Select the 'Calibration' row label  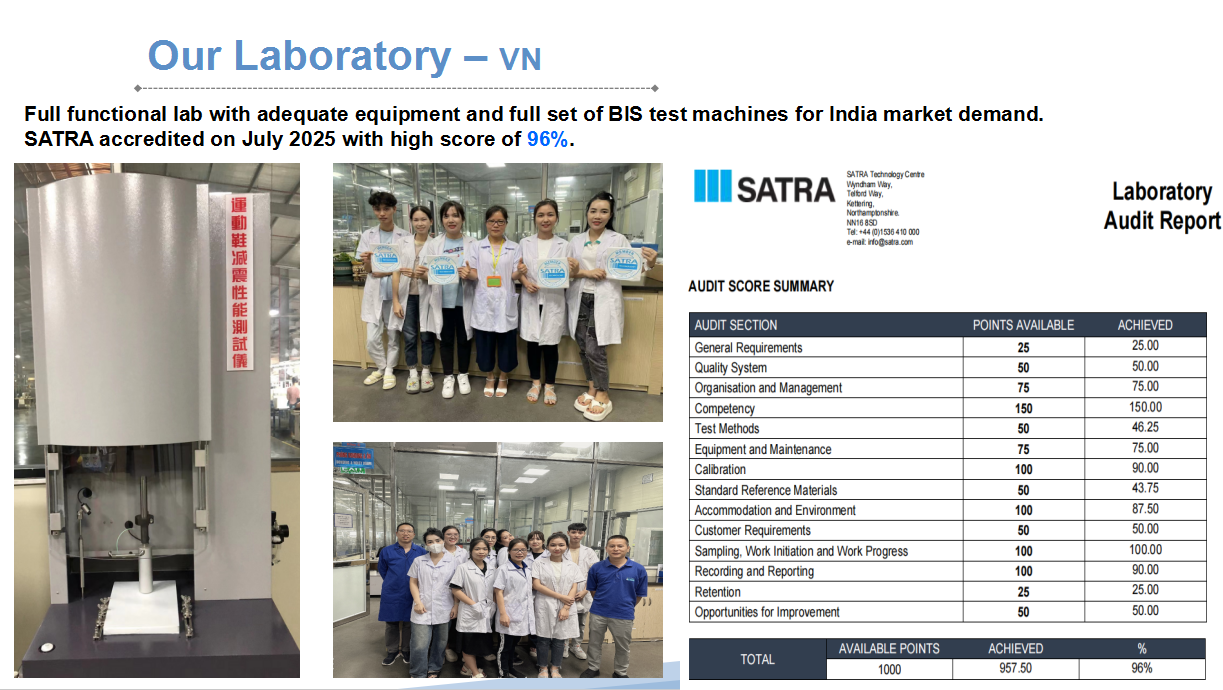pyautogui.click(x=720, y=469)
